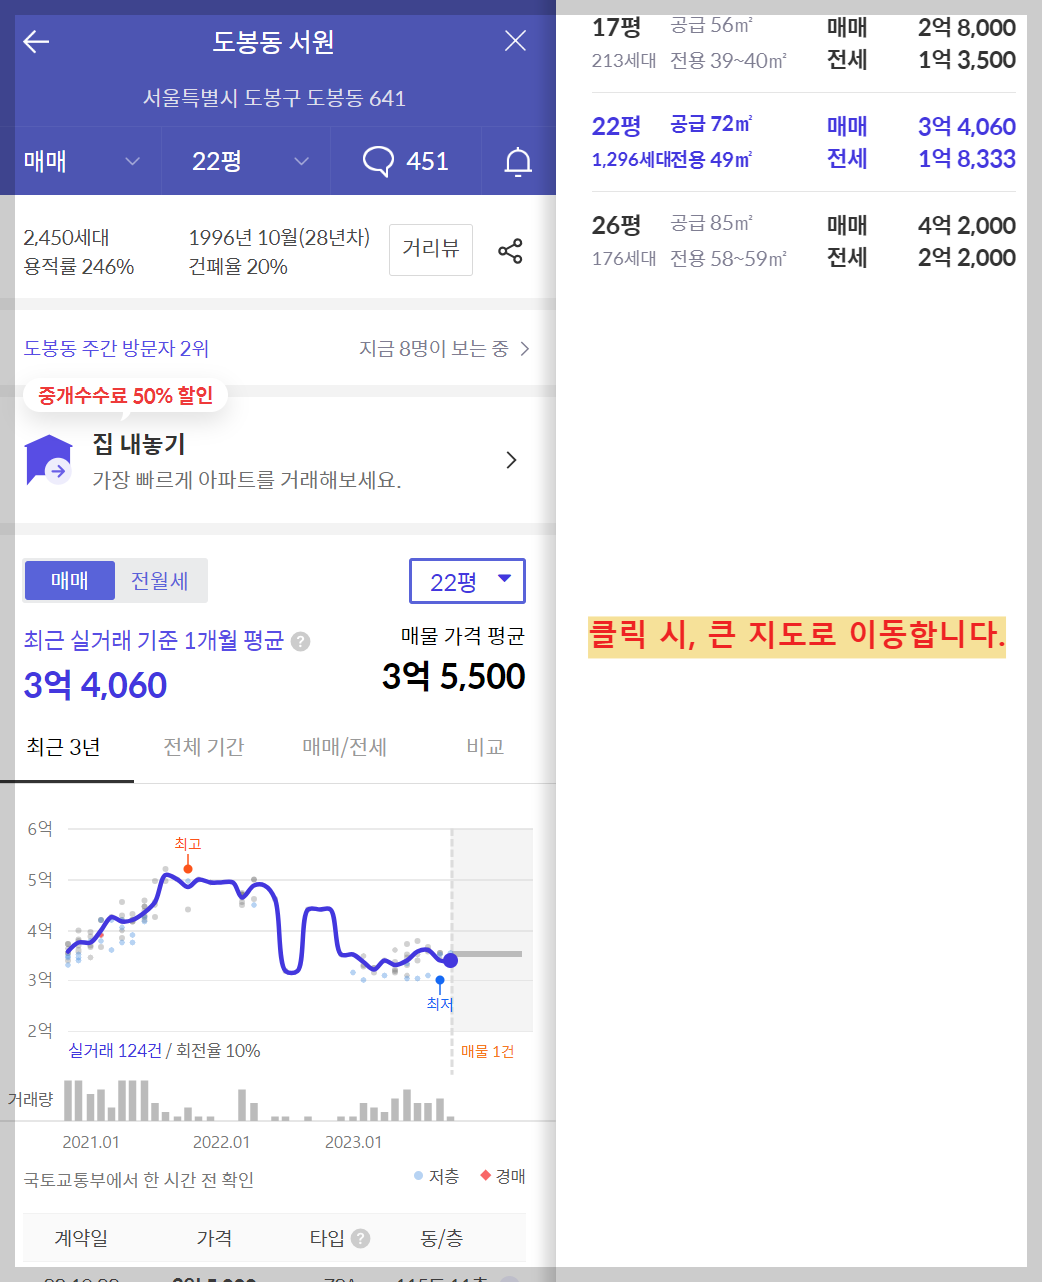Click the help icon beside 타입 column
The height and width of the screenshot is (1282, 1042).
[361, 1238]
